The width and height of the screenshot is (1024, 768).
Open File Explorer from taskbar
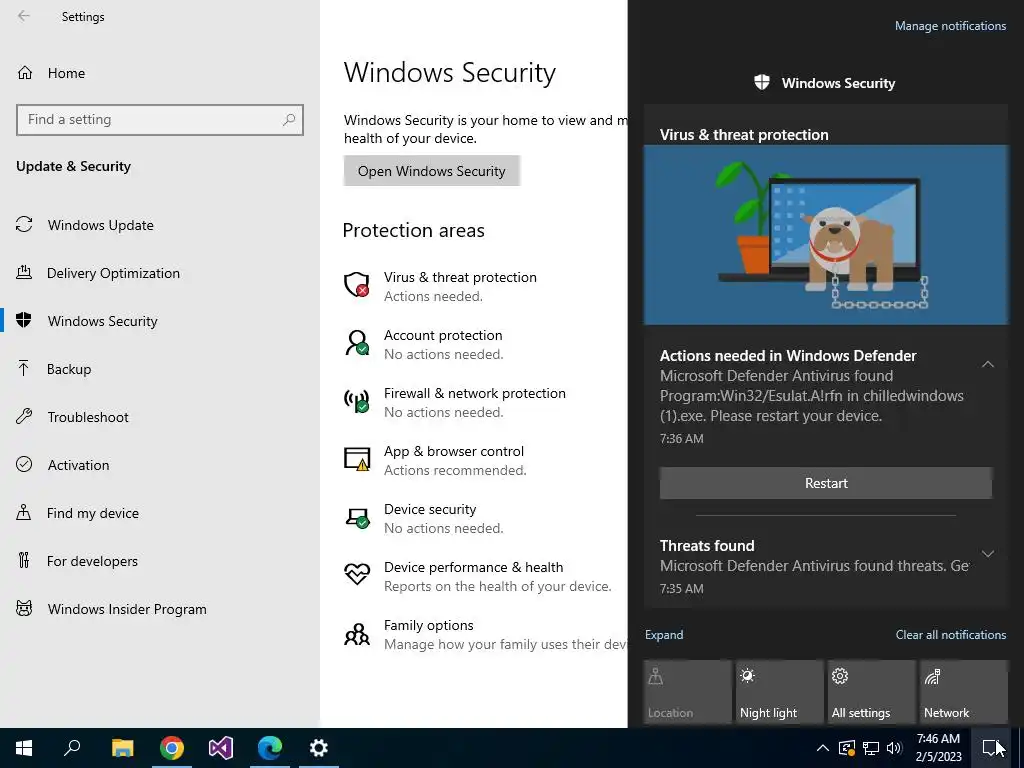pos(122,748)
